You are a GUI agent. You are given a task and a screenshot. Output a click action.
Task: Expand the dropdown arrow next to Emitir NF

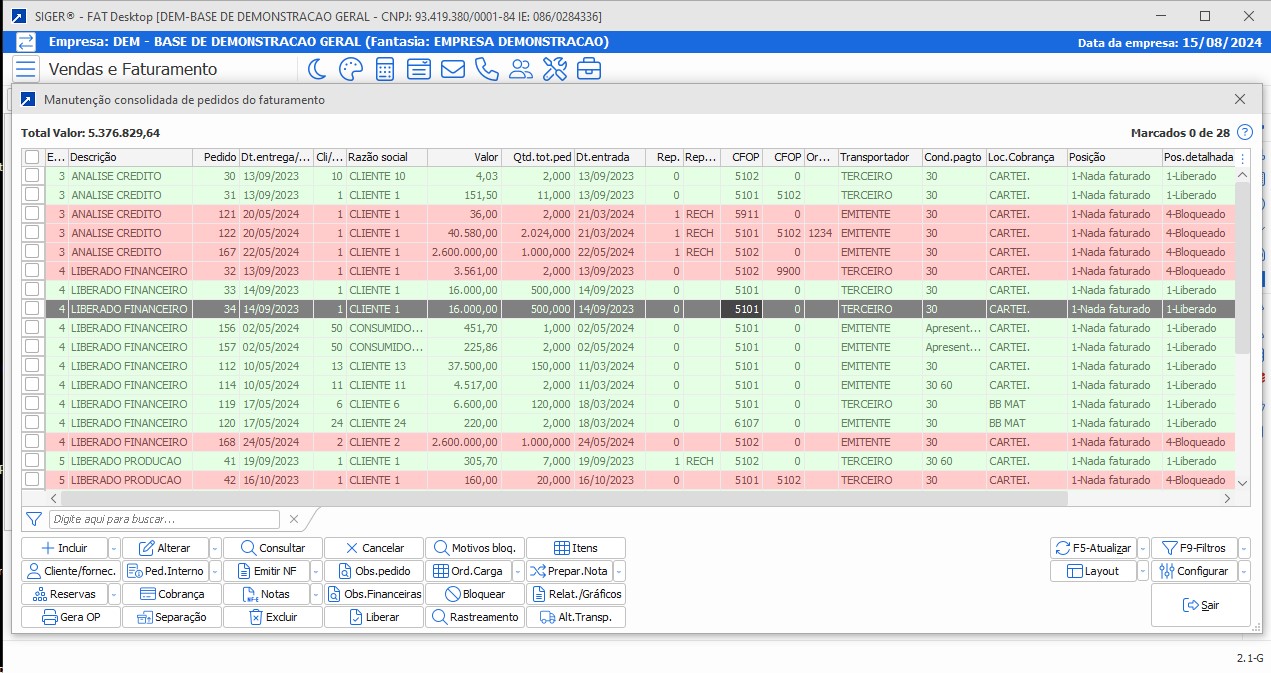click(x=315, y=571)
